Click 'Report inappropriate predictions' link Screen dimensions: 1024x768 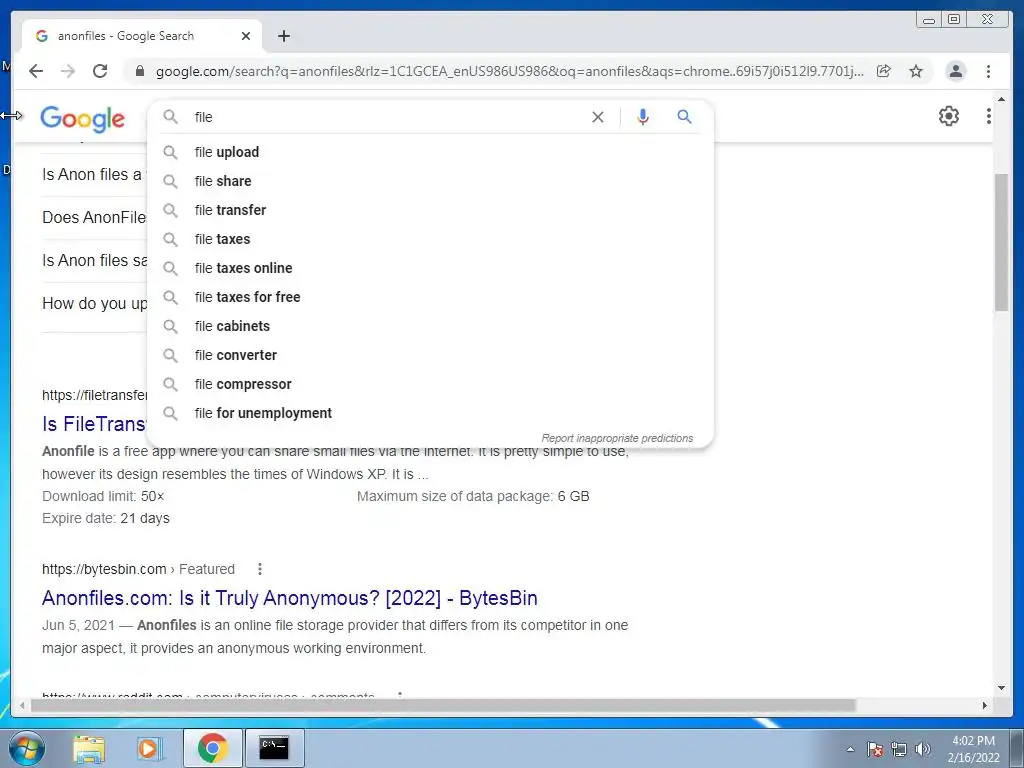pyautogui.click(x=617, y=438)
